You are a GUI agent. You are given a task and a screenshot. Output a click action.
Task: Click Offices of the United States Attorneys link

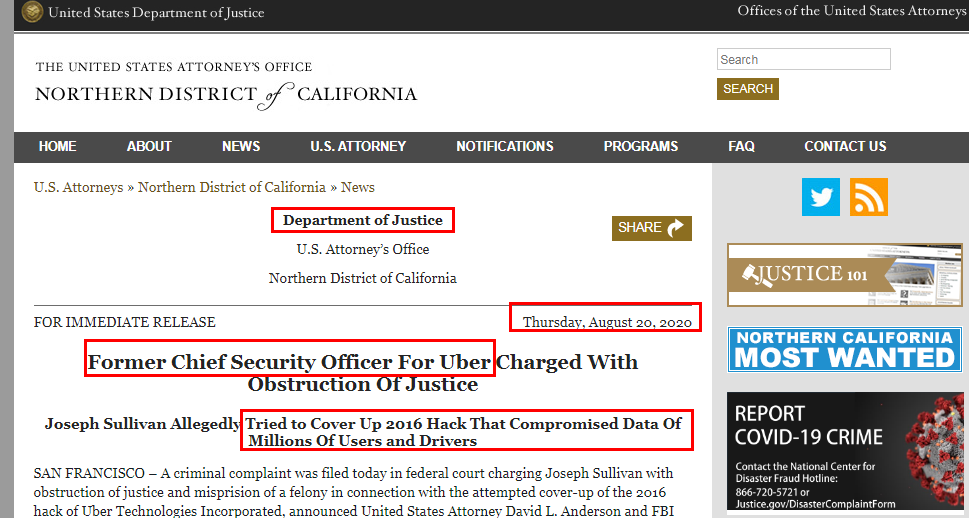click(x=853, y=11)
